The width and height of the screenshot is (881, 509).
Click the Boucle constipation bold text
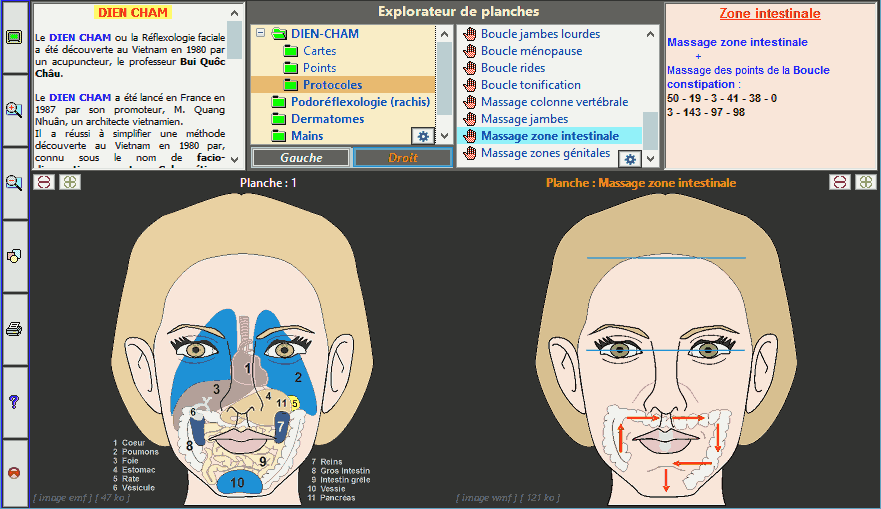point(748,77)
